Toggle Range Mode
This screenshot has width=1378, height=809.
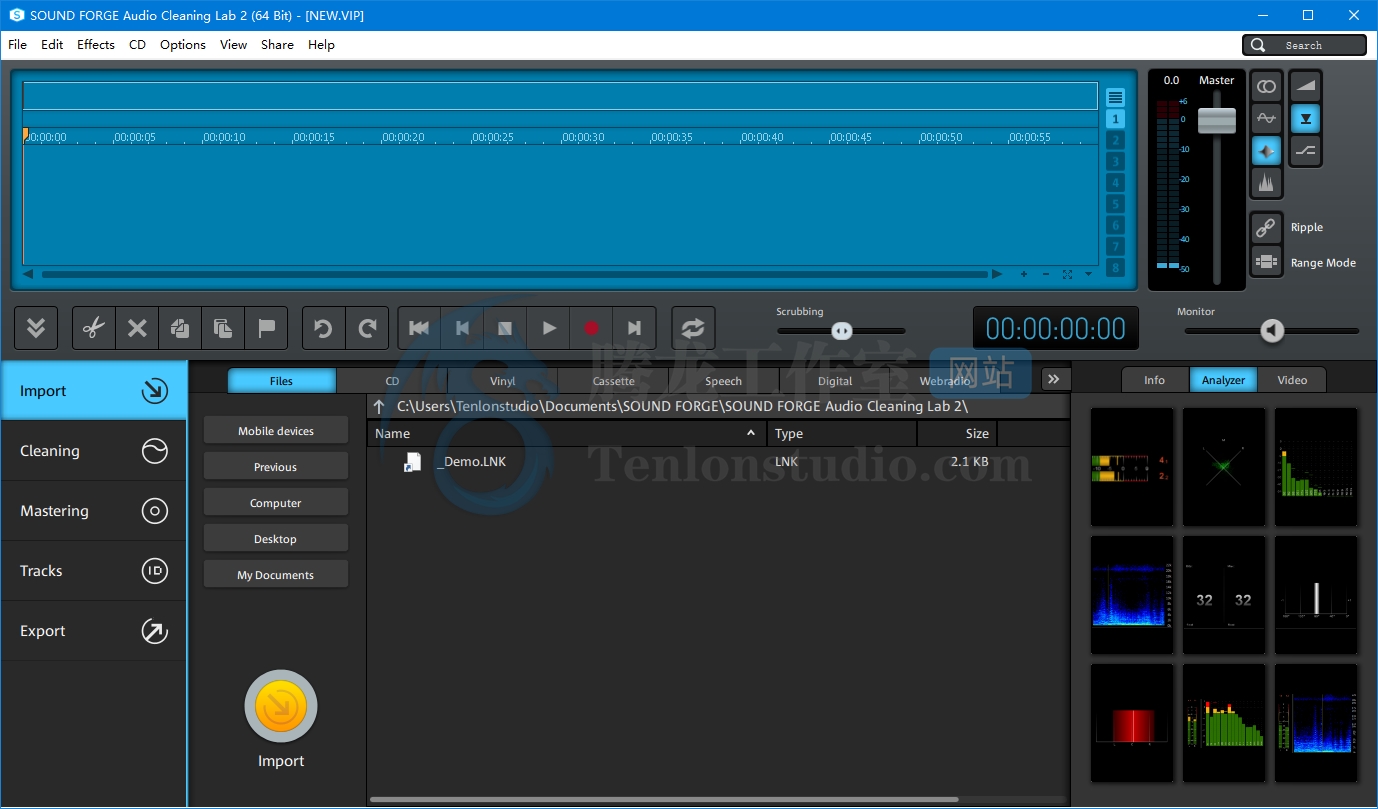click(1266, 262)
